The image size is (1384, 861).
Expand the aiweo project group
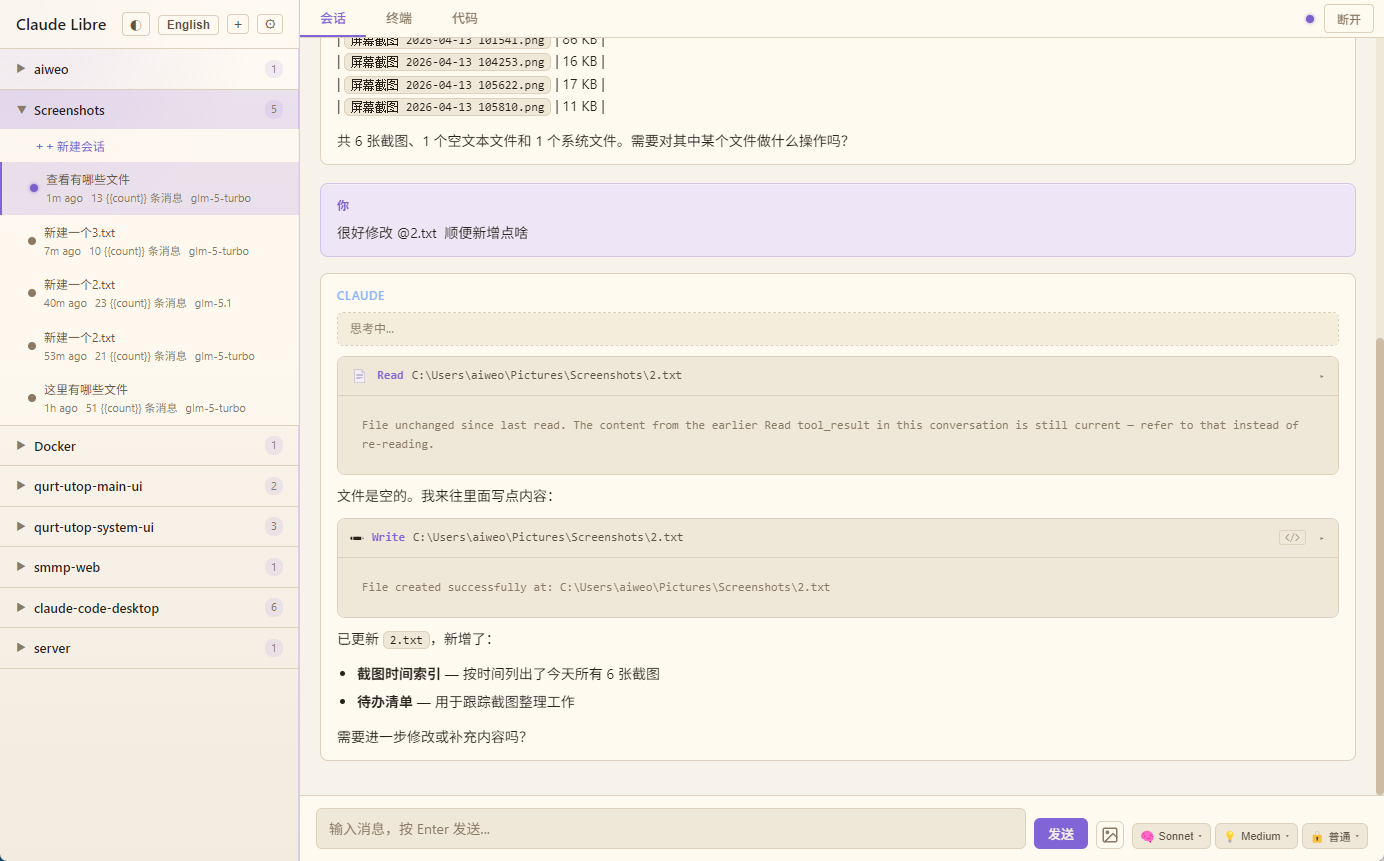[149, 69]
